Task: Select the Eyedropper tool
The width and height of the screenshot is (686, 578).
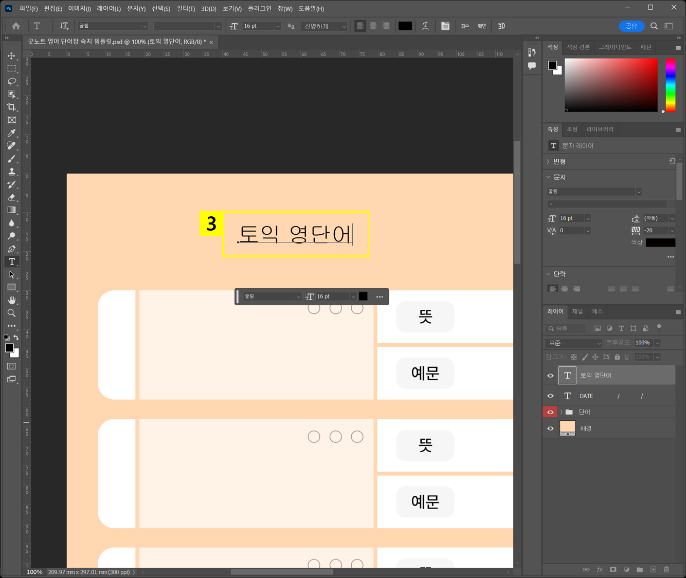Action: 12,133
